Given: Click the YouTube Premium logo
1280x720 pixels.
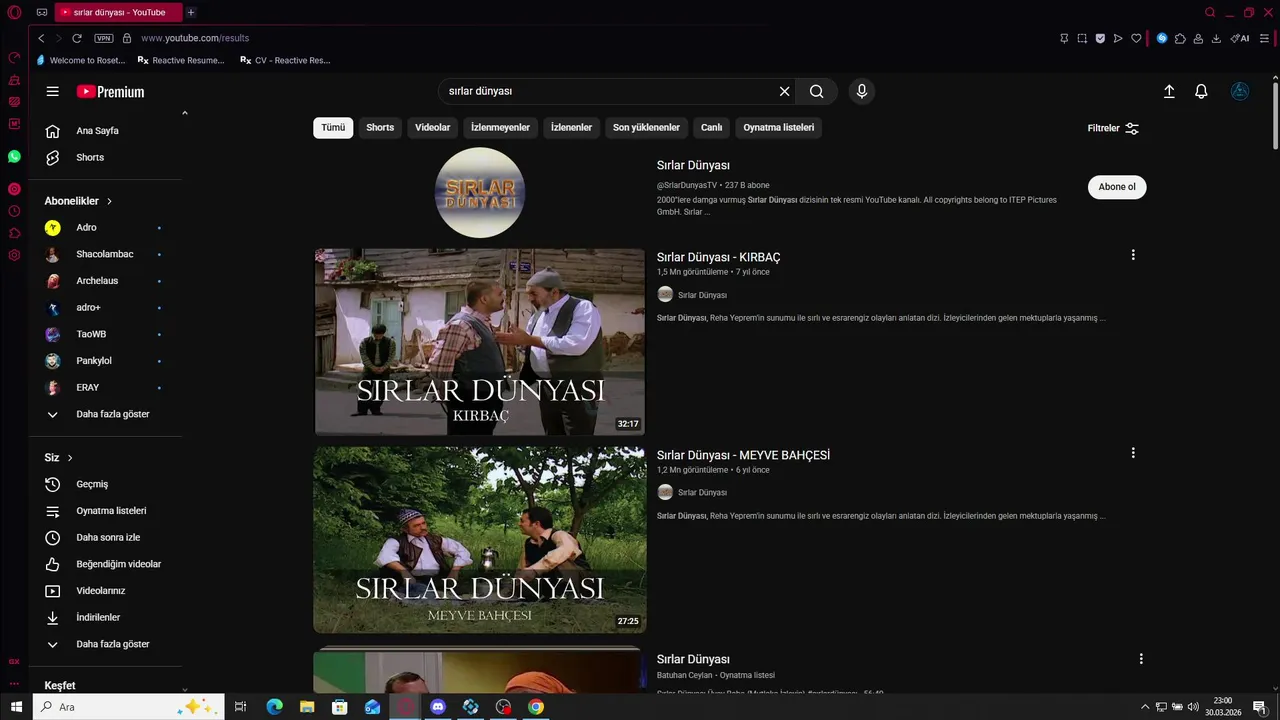Looking at the screenshot, I should coord(110,92).
